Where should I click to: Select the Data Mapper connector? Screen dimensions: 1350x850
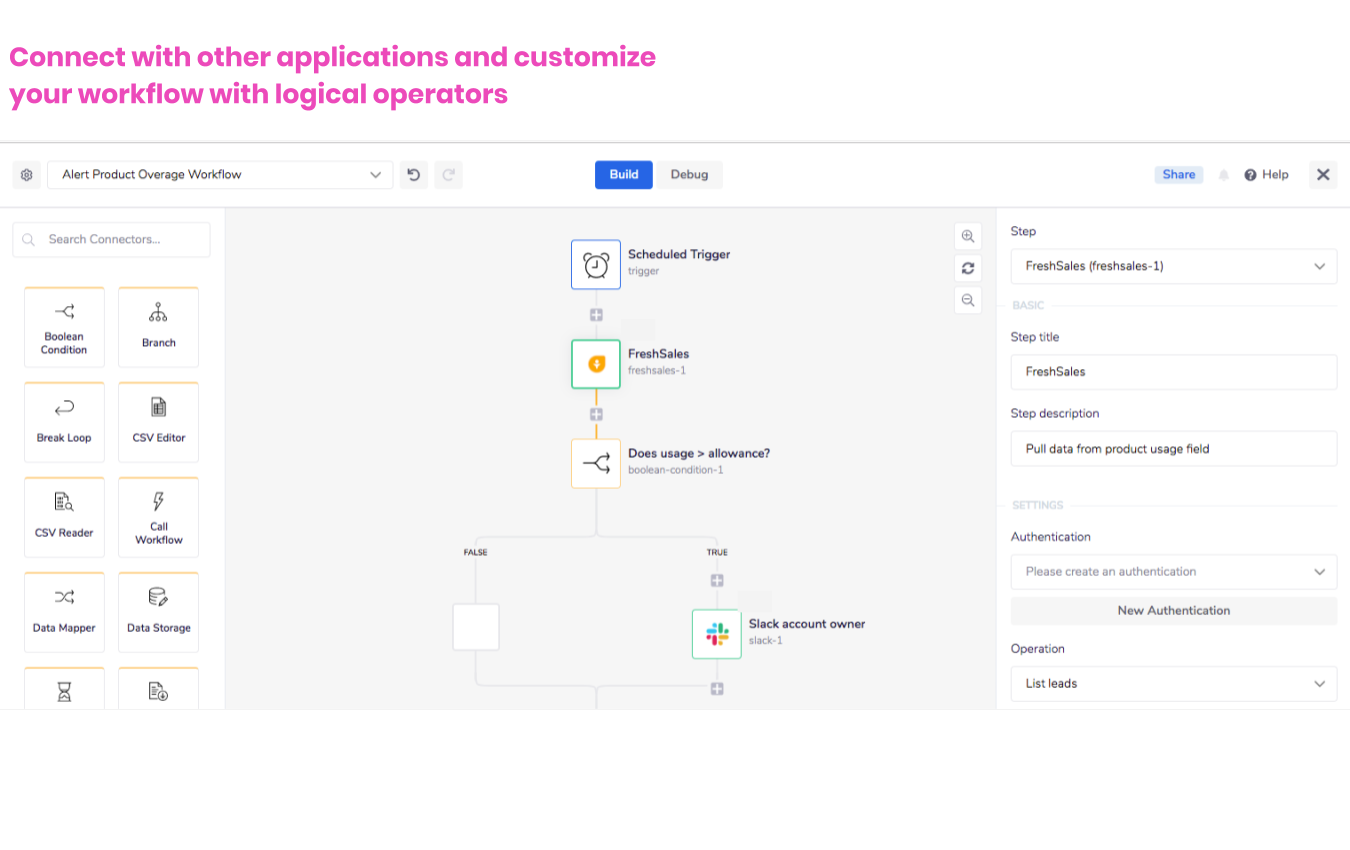64,612
